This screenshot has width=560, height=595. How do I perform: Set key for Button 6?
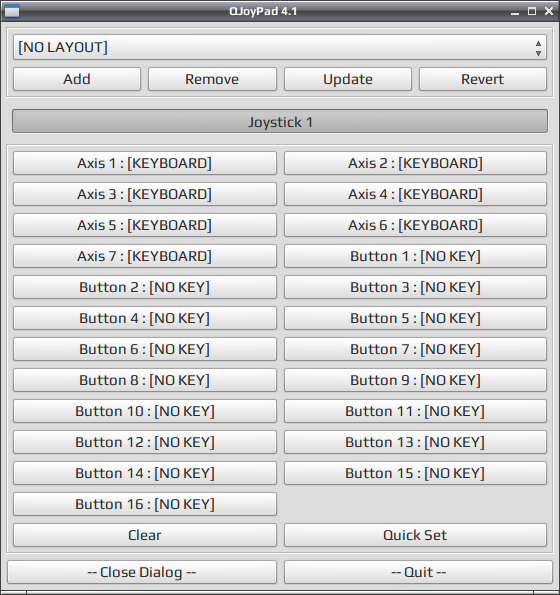point(145,349)
